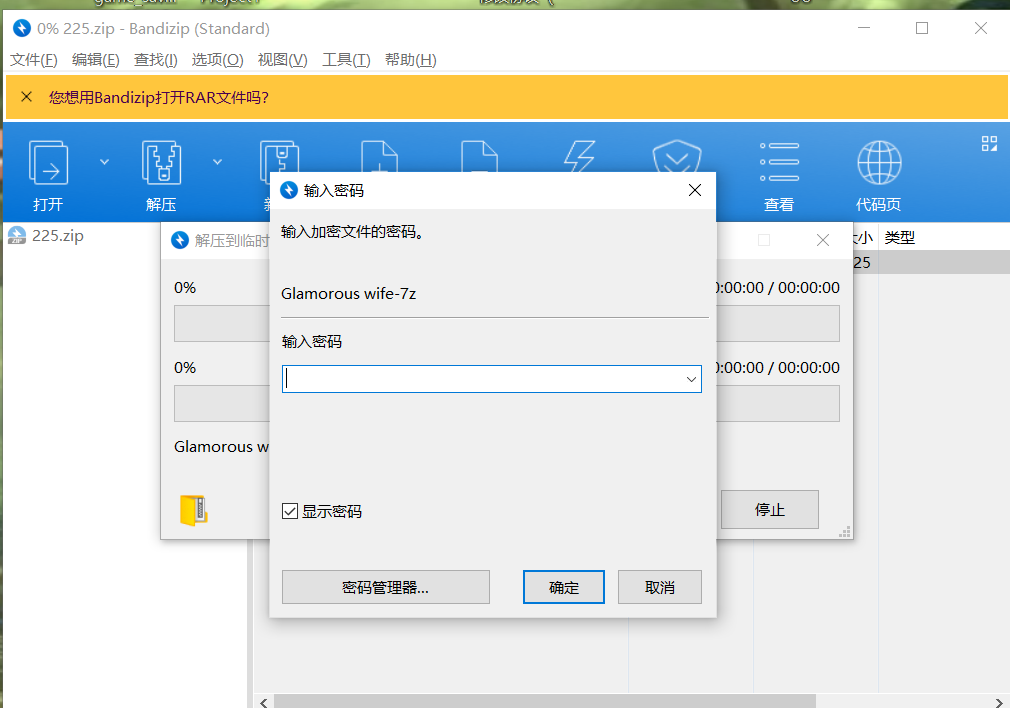
Task: Click the Bandizip icon in password dialog title
Action: 289,190
